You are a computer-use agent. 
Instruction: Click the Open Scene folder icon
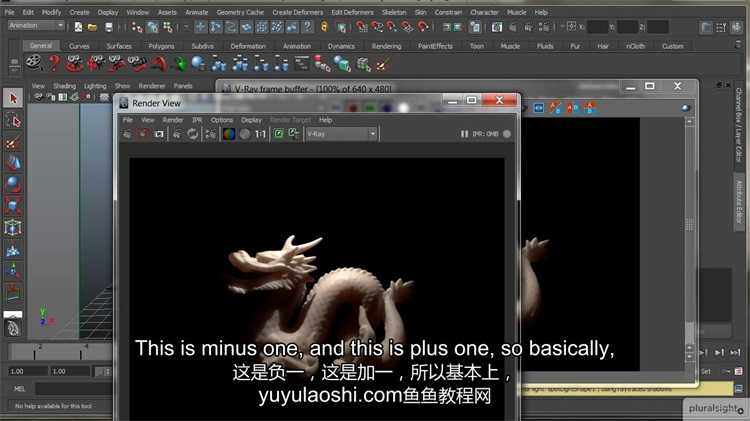tap(92, 27)
